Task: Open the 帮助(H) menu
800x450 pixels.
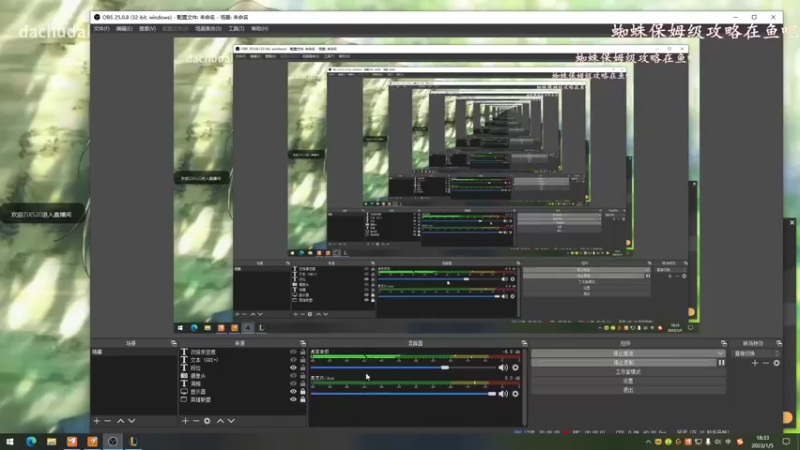Action: 260,29
